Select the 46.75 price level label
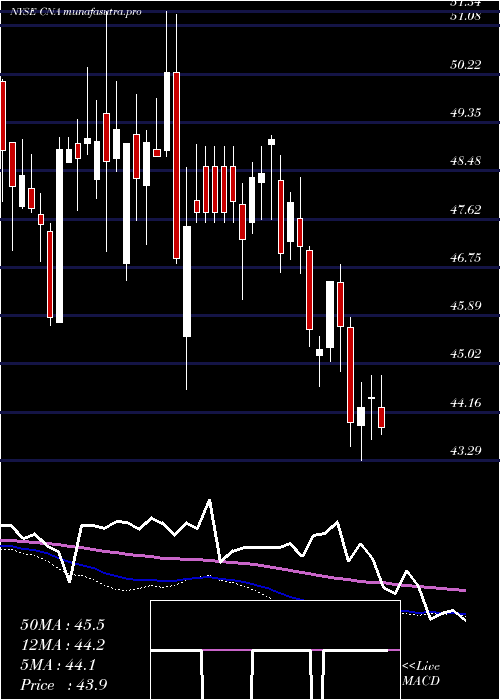The image size is (500, 700). tap(466, 258)
